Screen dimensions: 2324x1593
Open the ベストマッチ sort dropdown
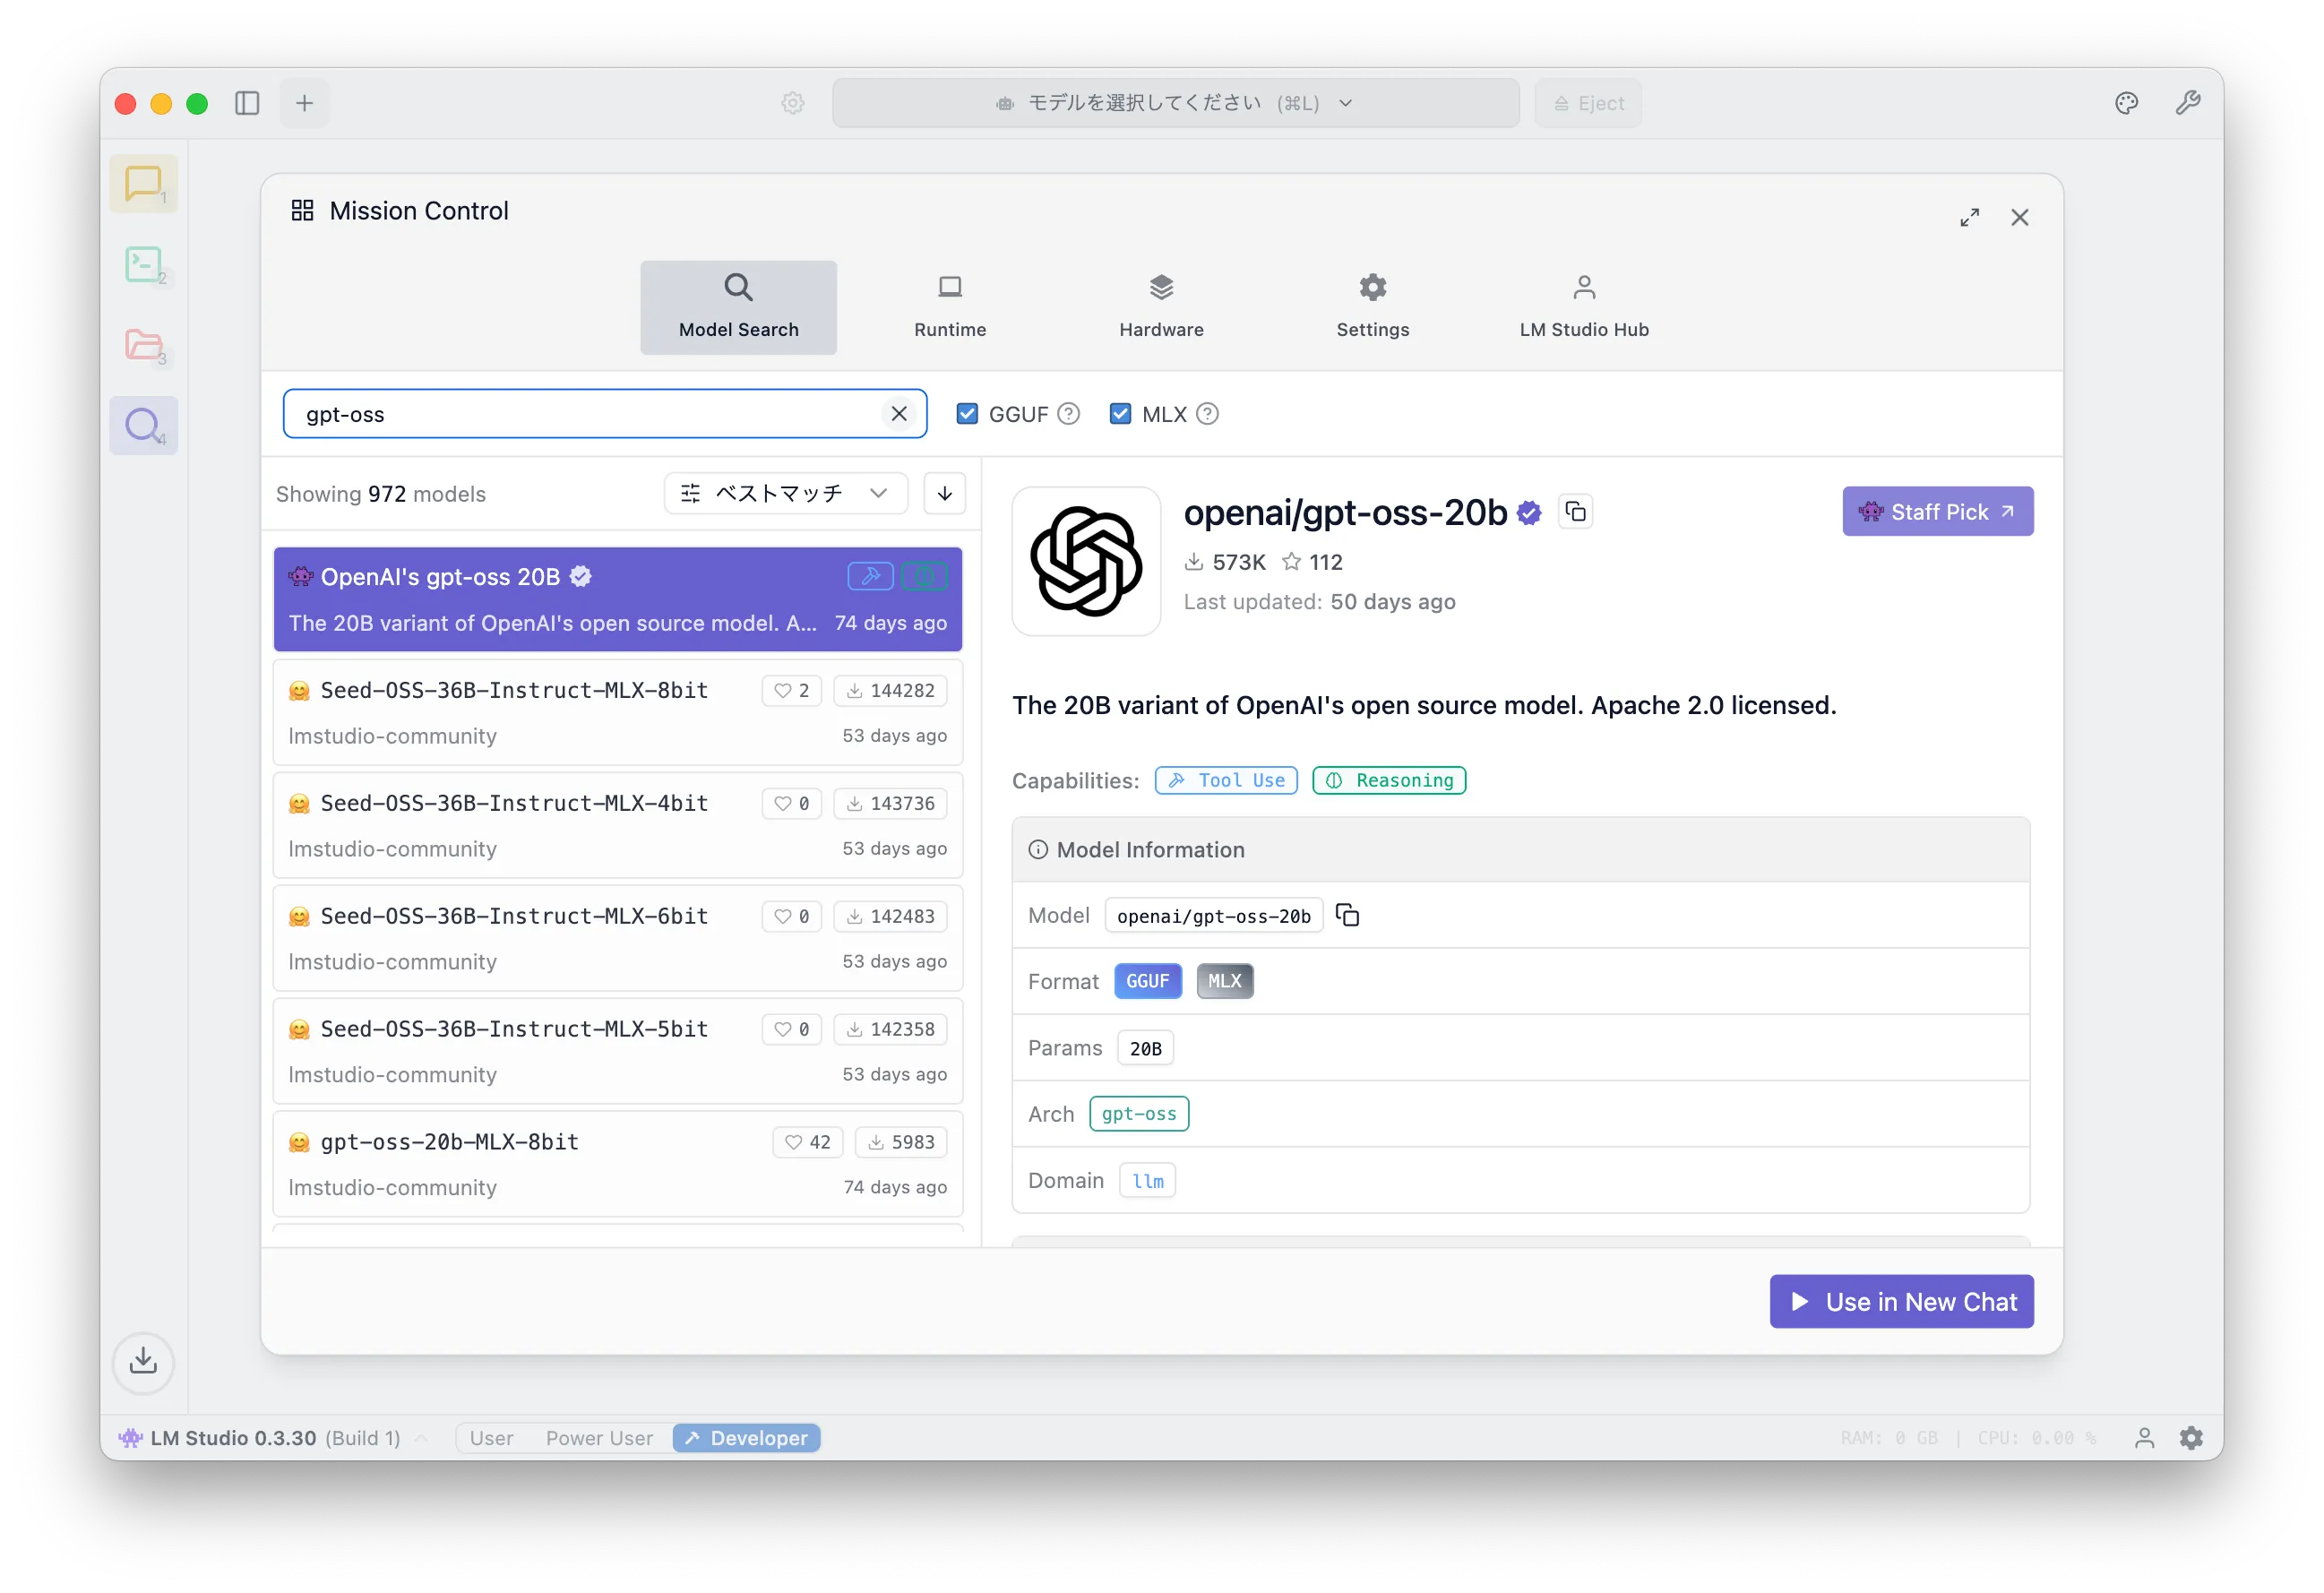(x=785, y=493)
